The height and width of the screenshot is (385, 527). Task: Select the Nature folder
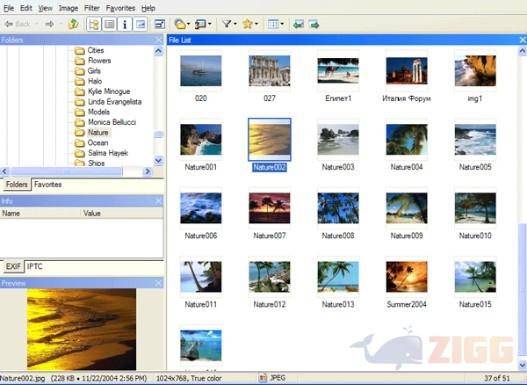[98, 132]
